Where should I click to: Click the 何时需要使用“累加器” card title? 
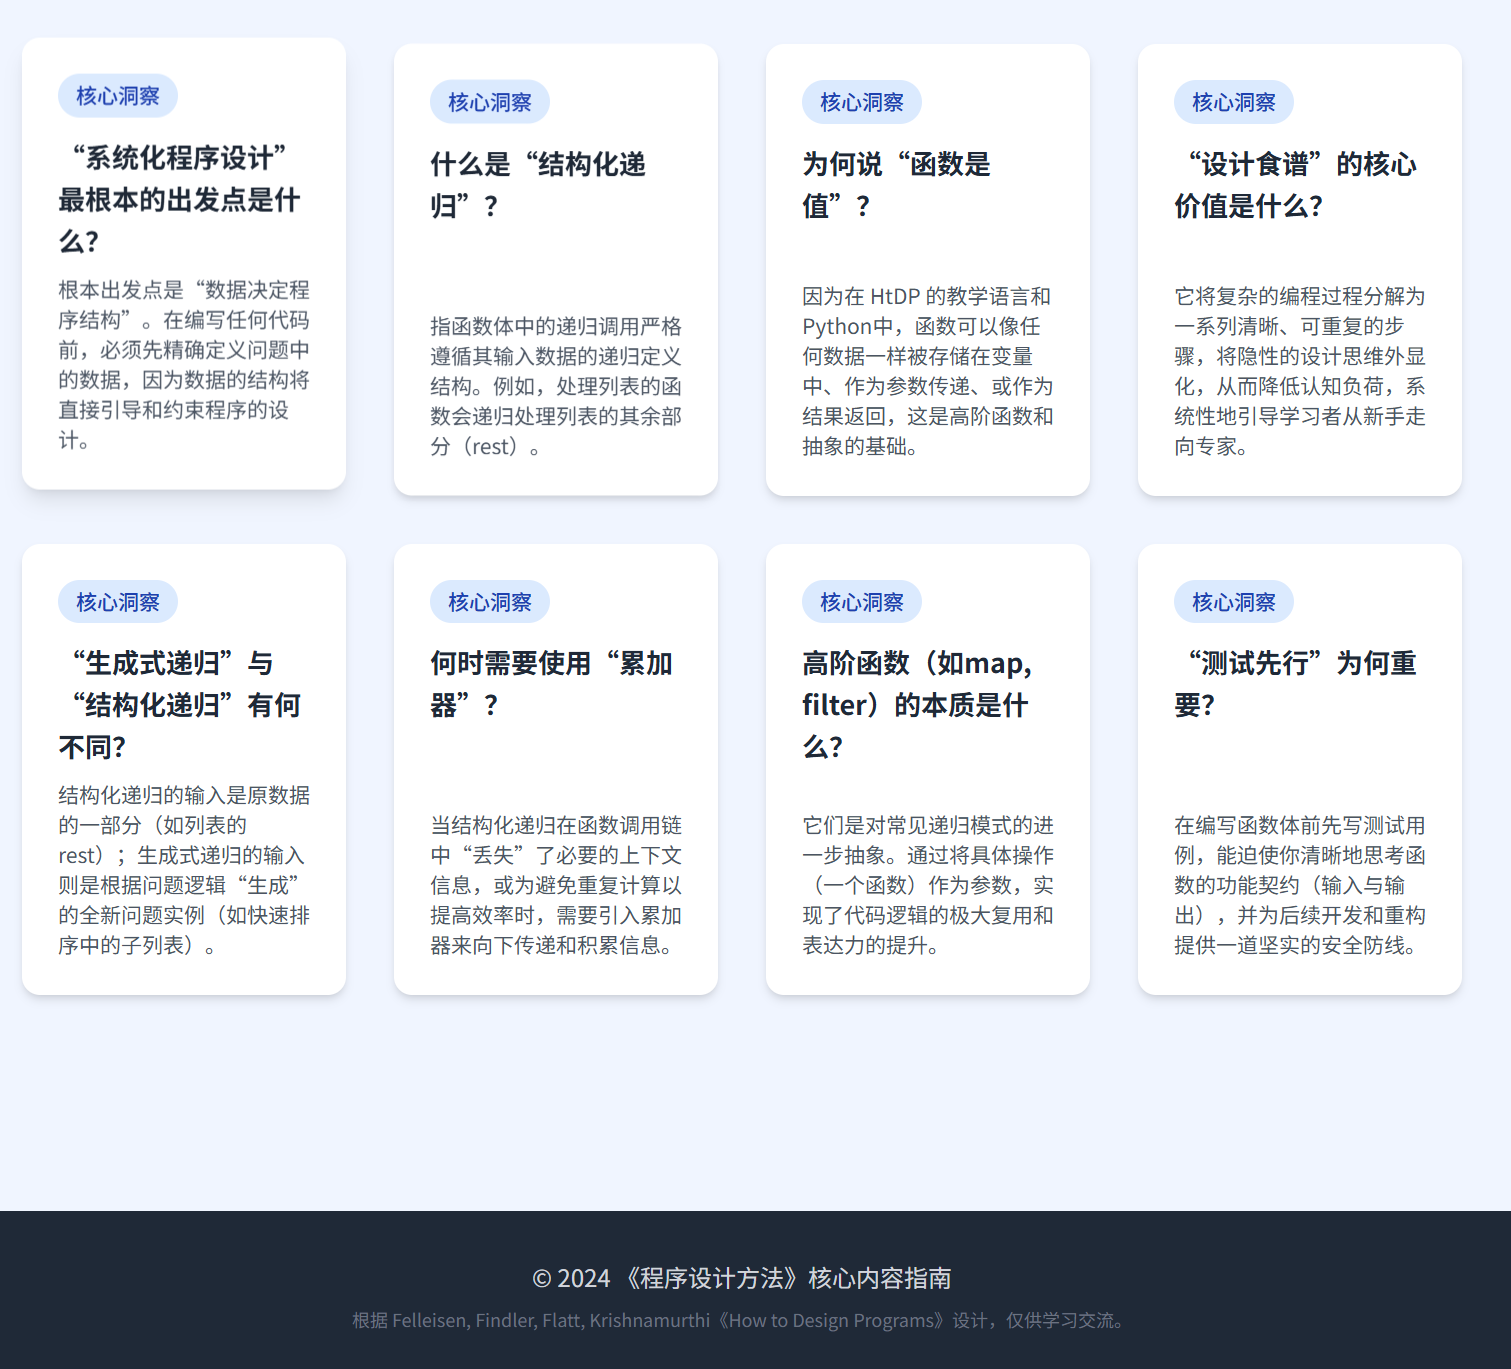pyautogui.click(x=551, y=684)
